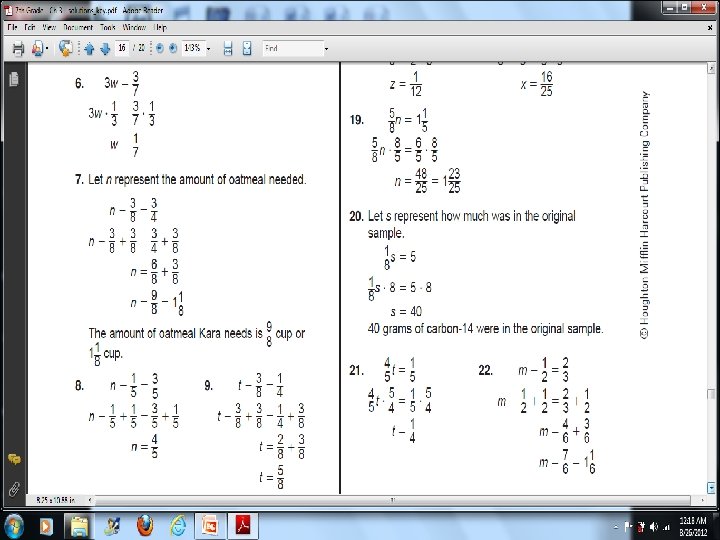Click the problem number 22 label
Screen dimensions: 720x540
click(486, 370)
